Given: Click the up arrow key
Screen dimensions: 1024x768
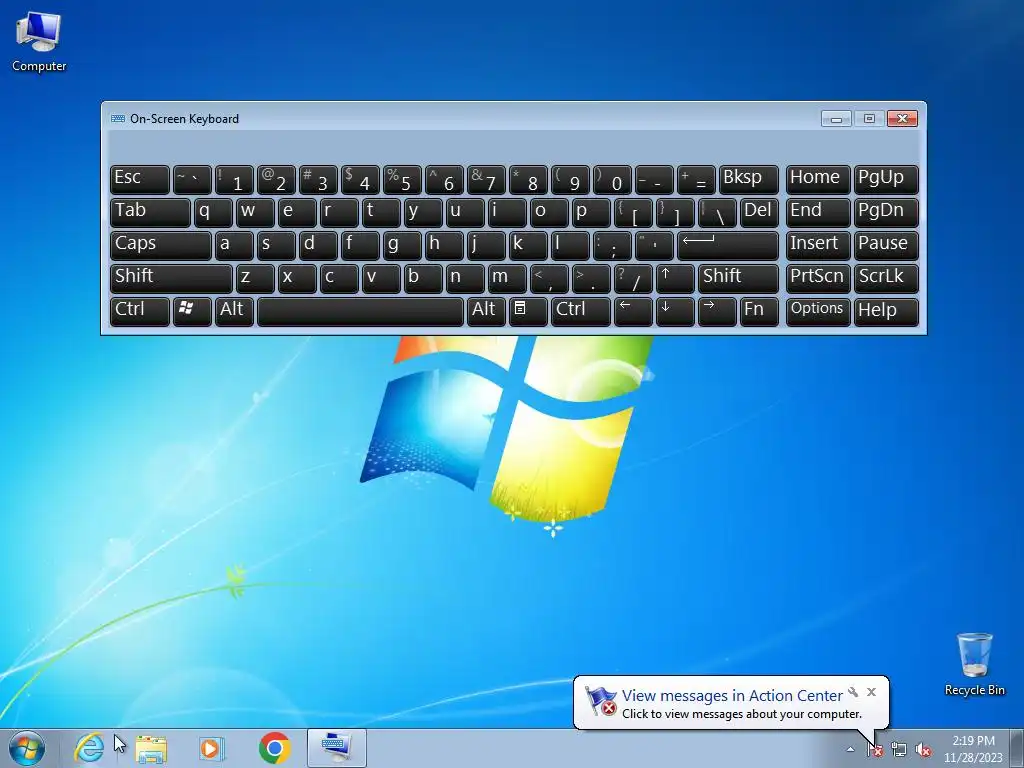Looking at the screenshot, I should pyautogui.click(x=675, y=278).
